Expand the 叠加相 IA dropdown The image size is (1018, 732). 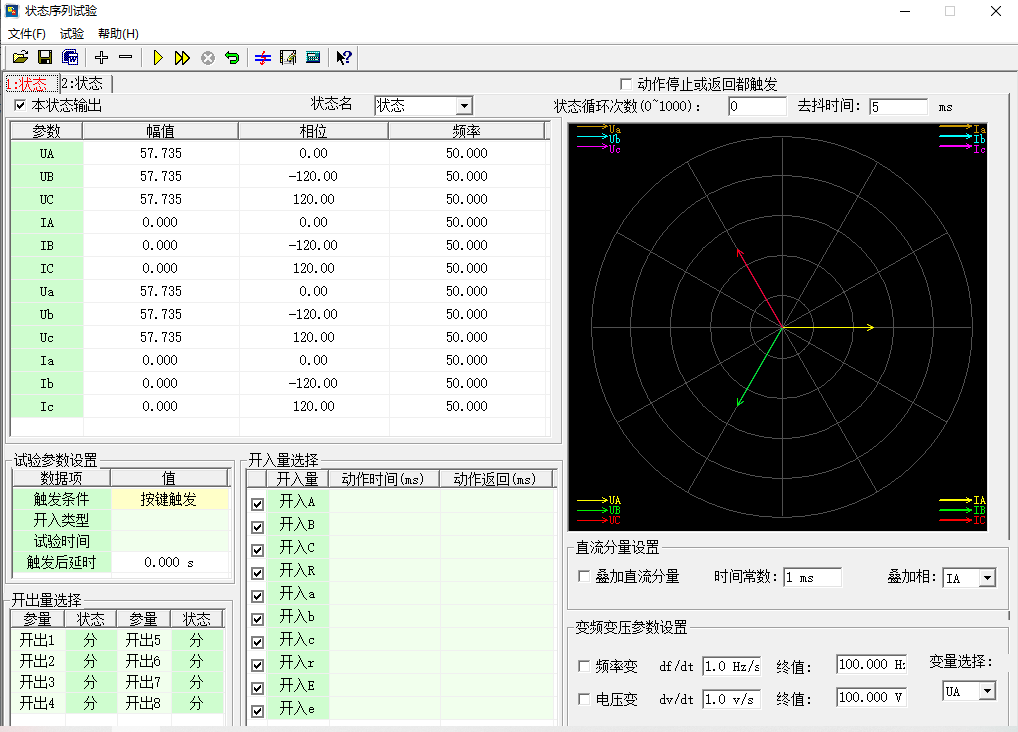point(987,578)
